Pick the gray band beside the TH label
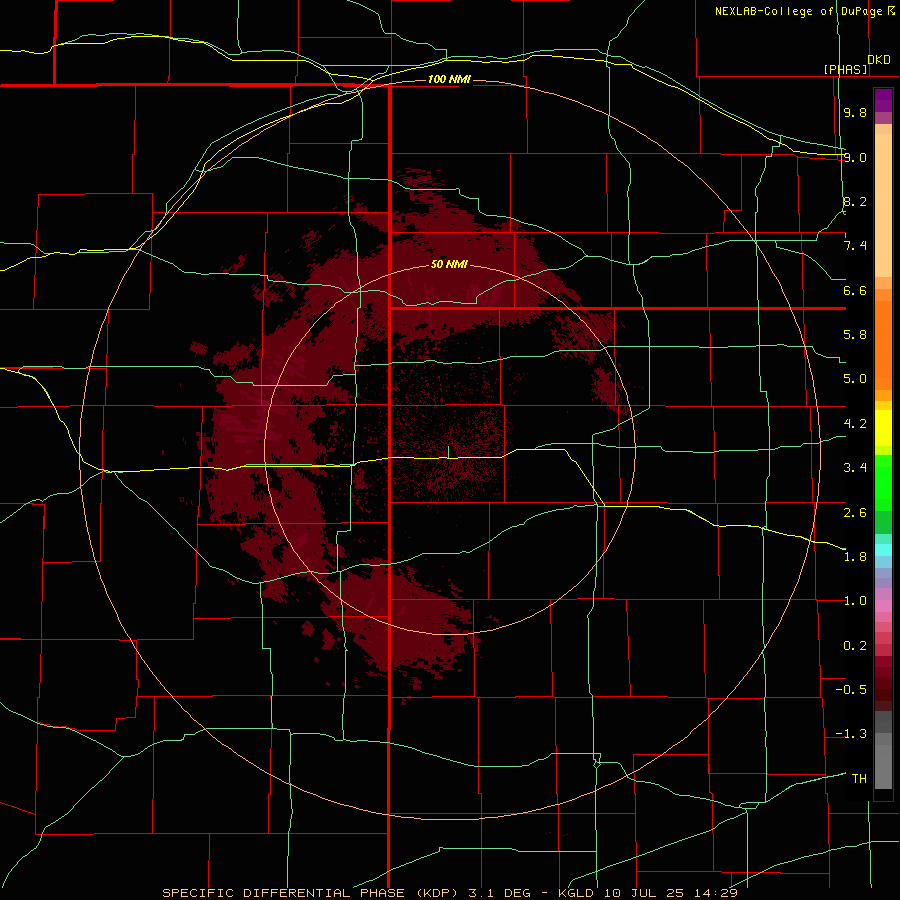The width and height of the screenshot is (900, 900). [x=883, y=767]
